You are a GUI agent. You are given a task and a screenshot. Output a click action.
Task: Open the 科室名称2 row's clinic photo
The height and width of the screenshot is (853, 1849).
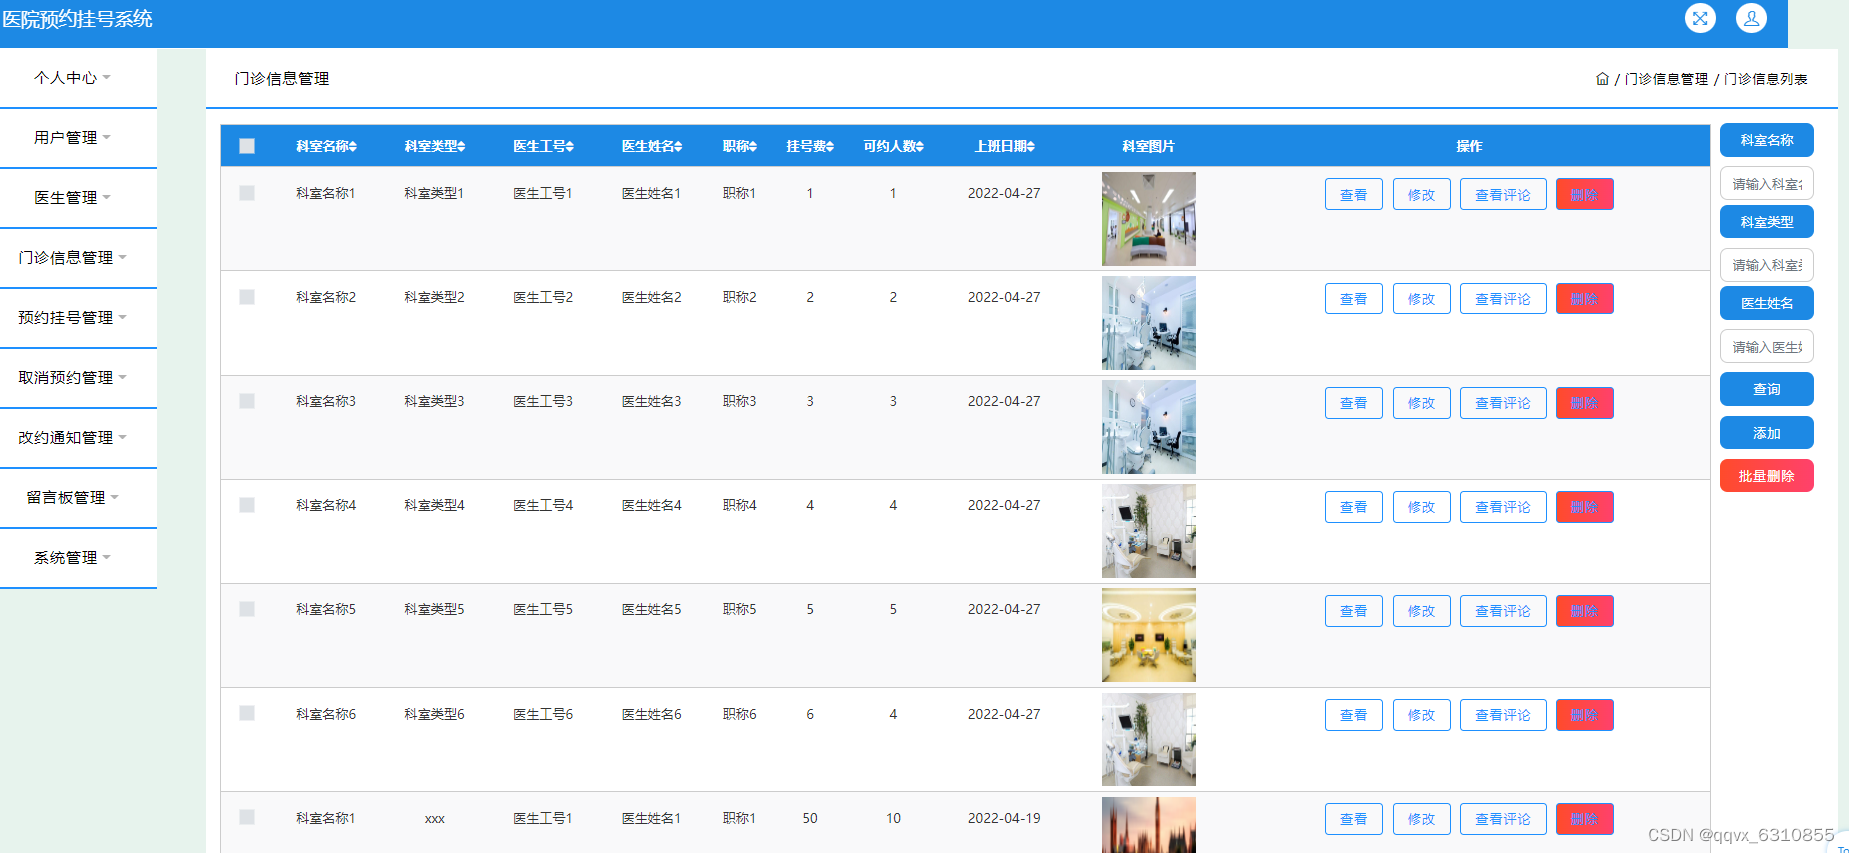(x=1148, y=323)
